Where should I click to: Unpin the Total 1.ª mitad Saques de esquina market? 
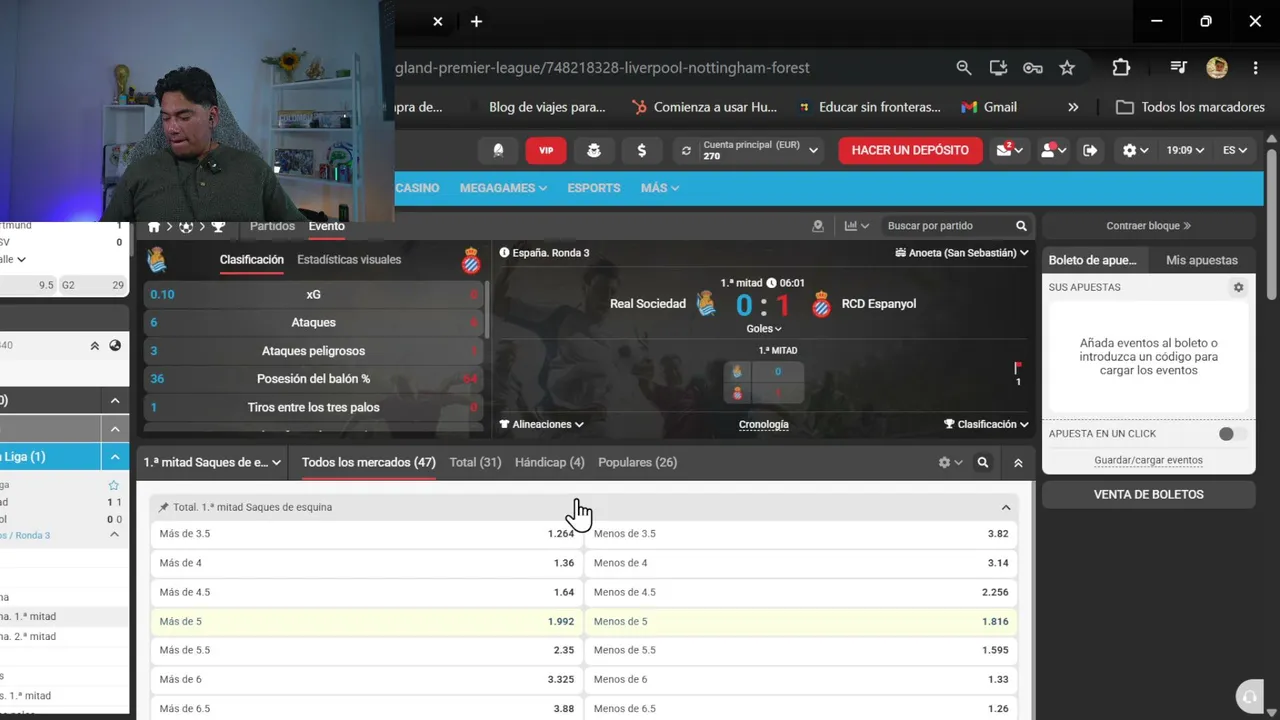[164, 507]
